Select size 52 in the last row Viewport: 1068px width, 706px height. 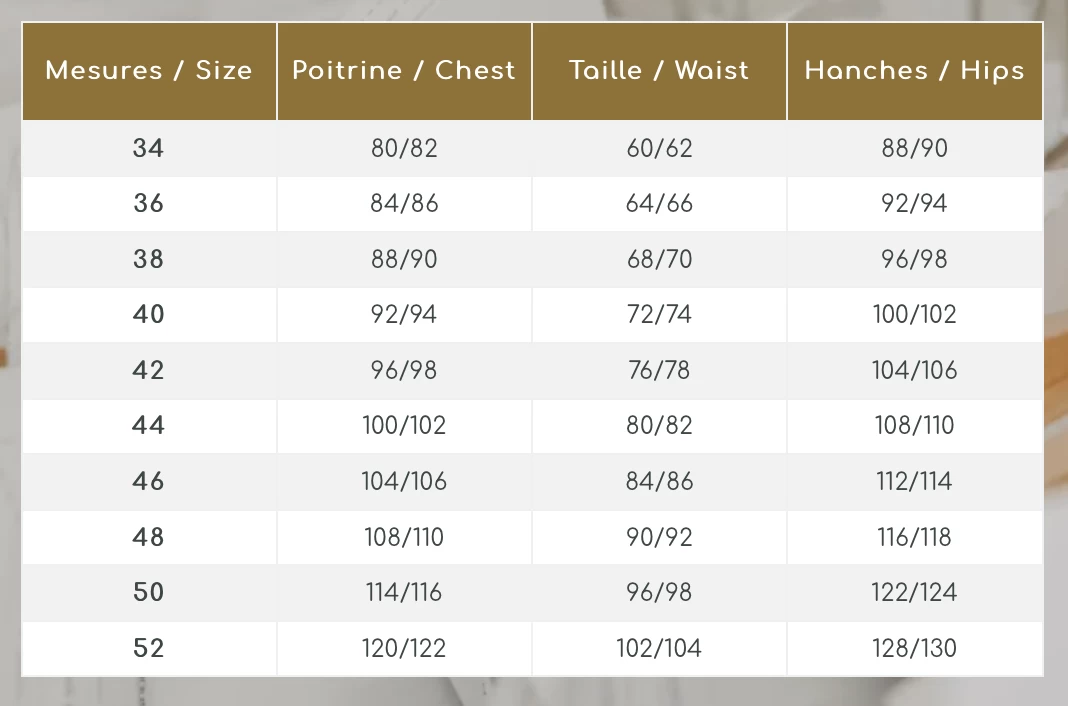pyautogui.click(x=149, y=649)
